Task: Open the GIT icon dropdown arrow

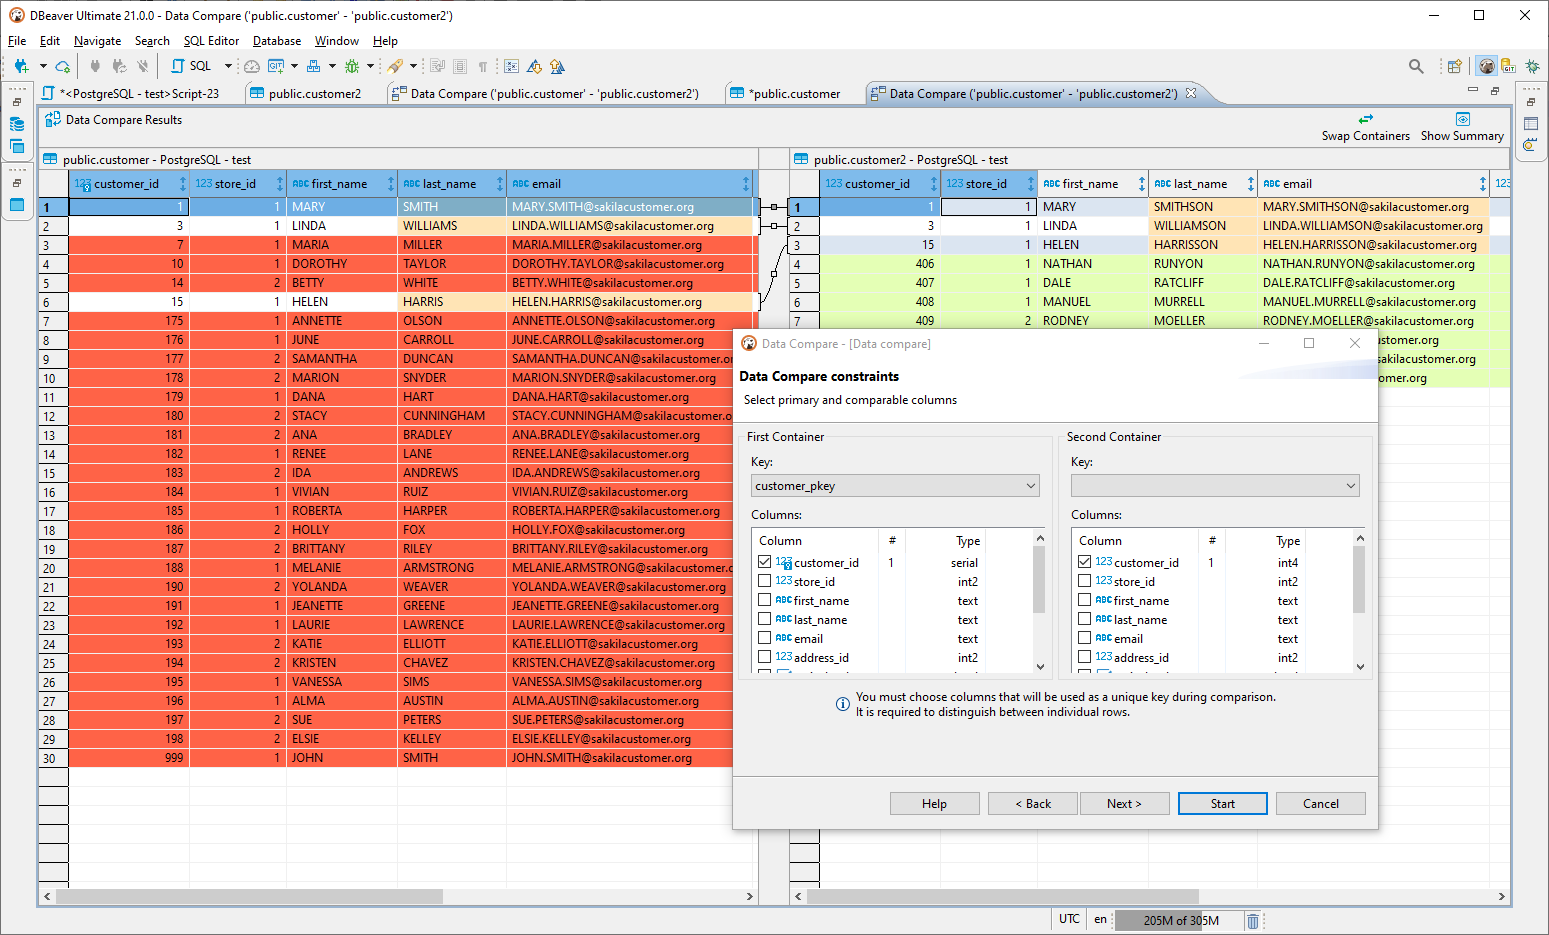Action: click(x=294, y=66)
